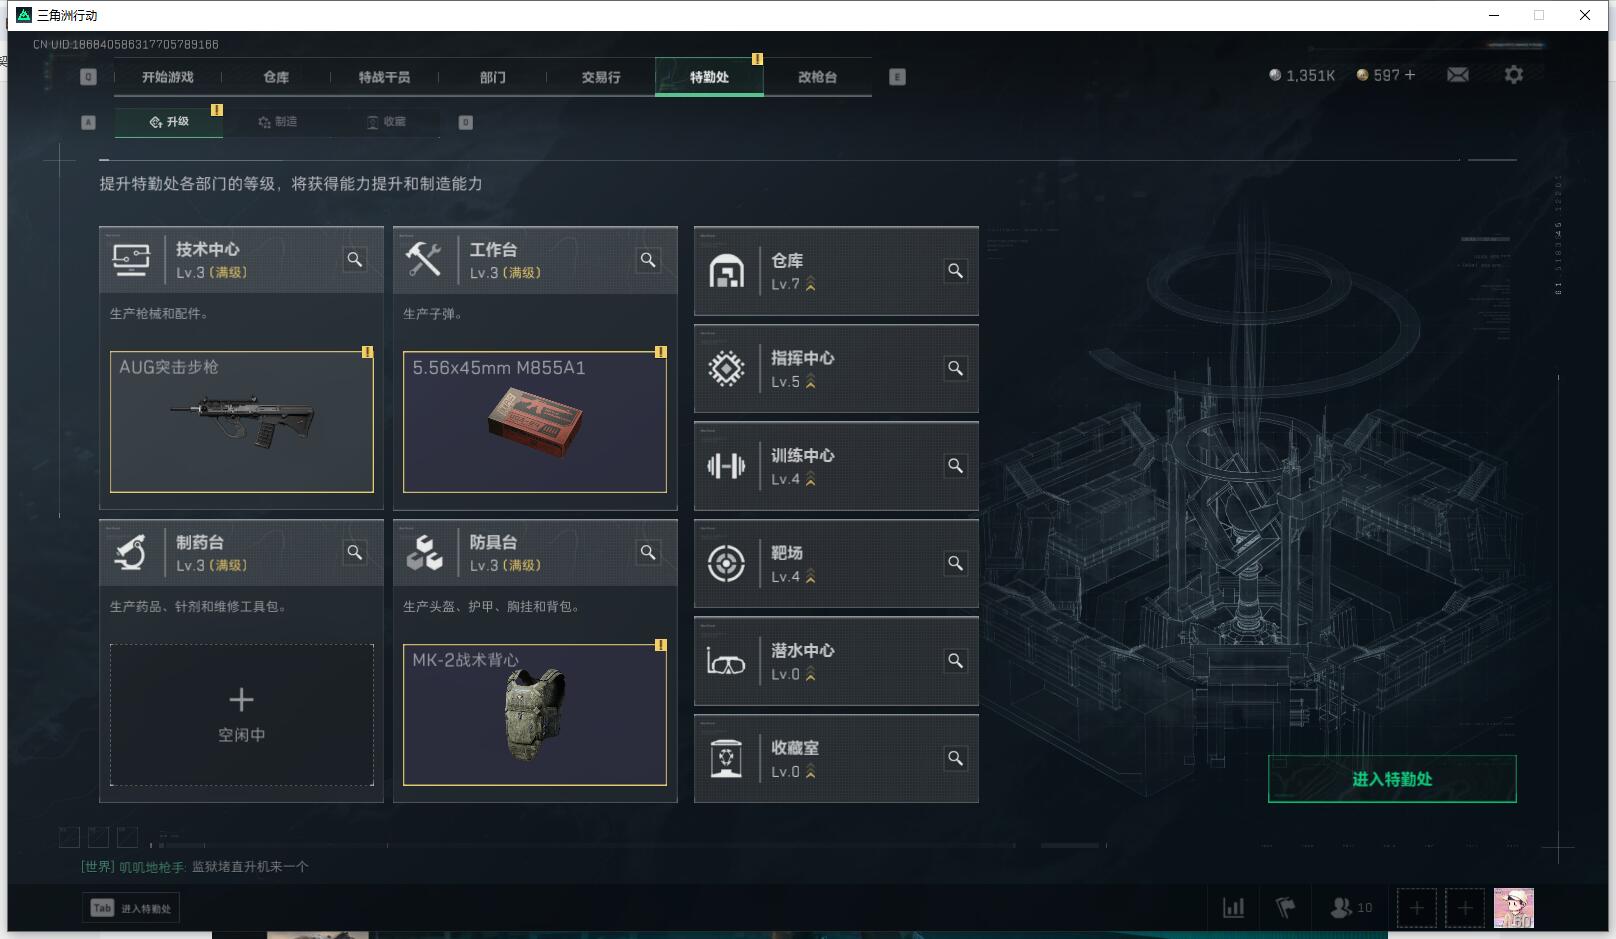Switch to the 交易行 tab

point(601,77)
